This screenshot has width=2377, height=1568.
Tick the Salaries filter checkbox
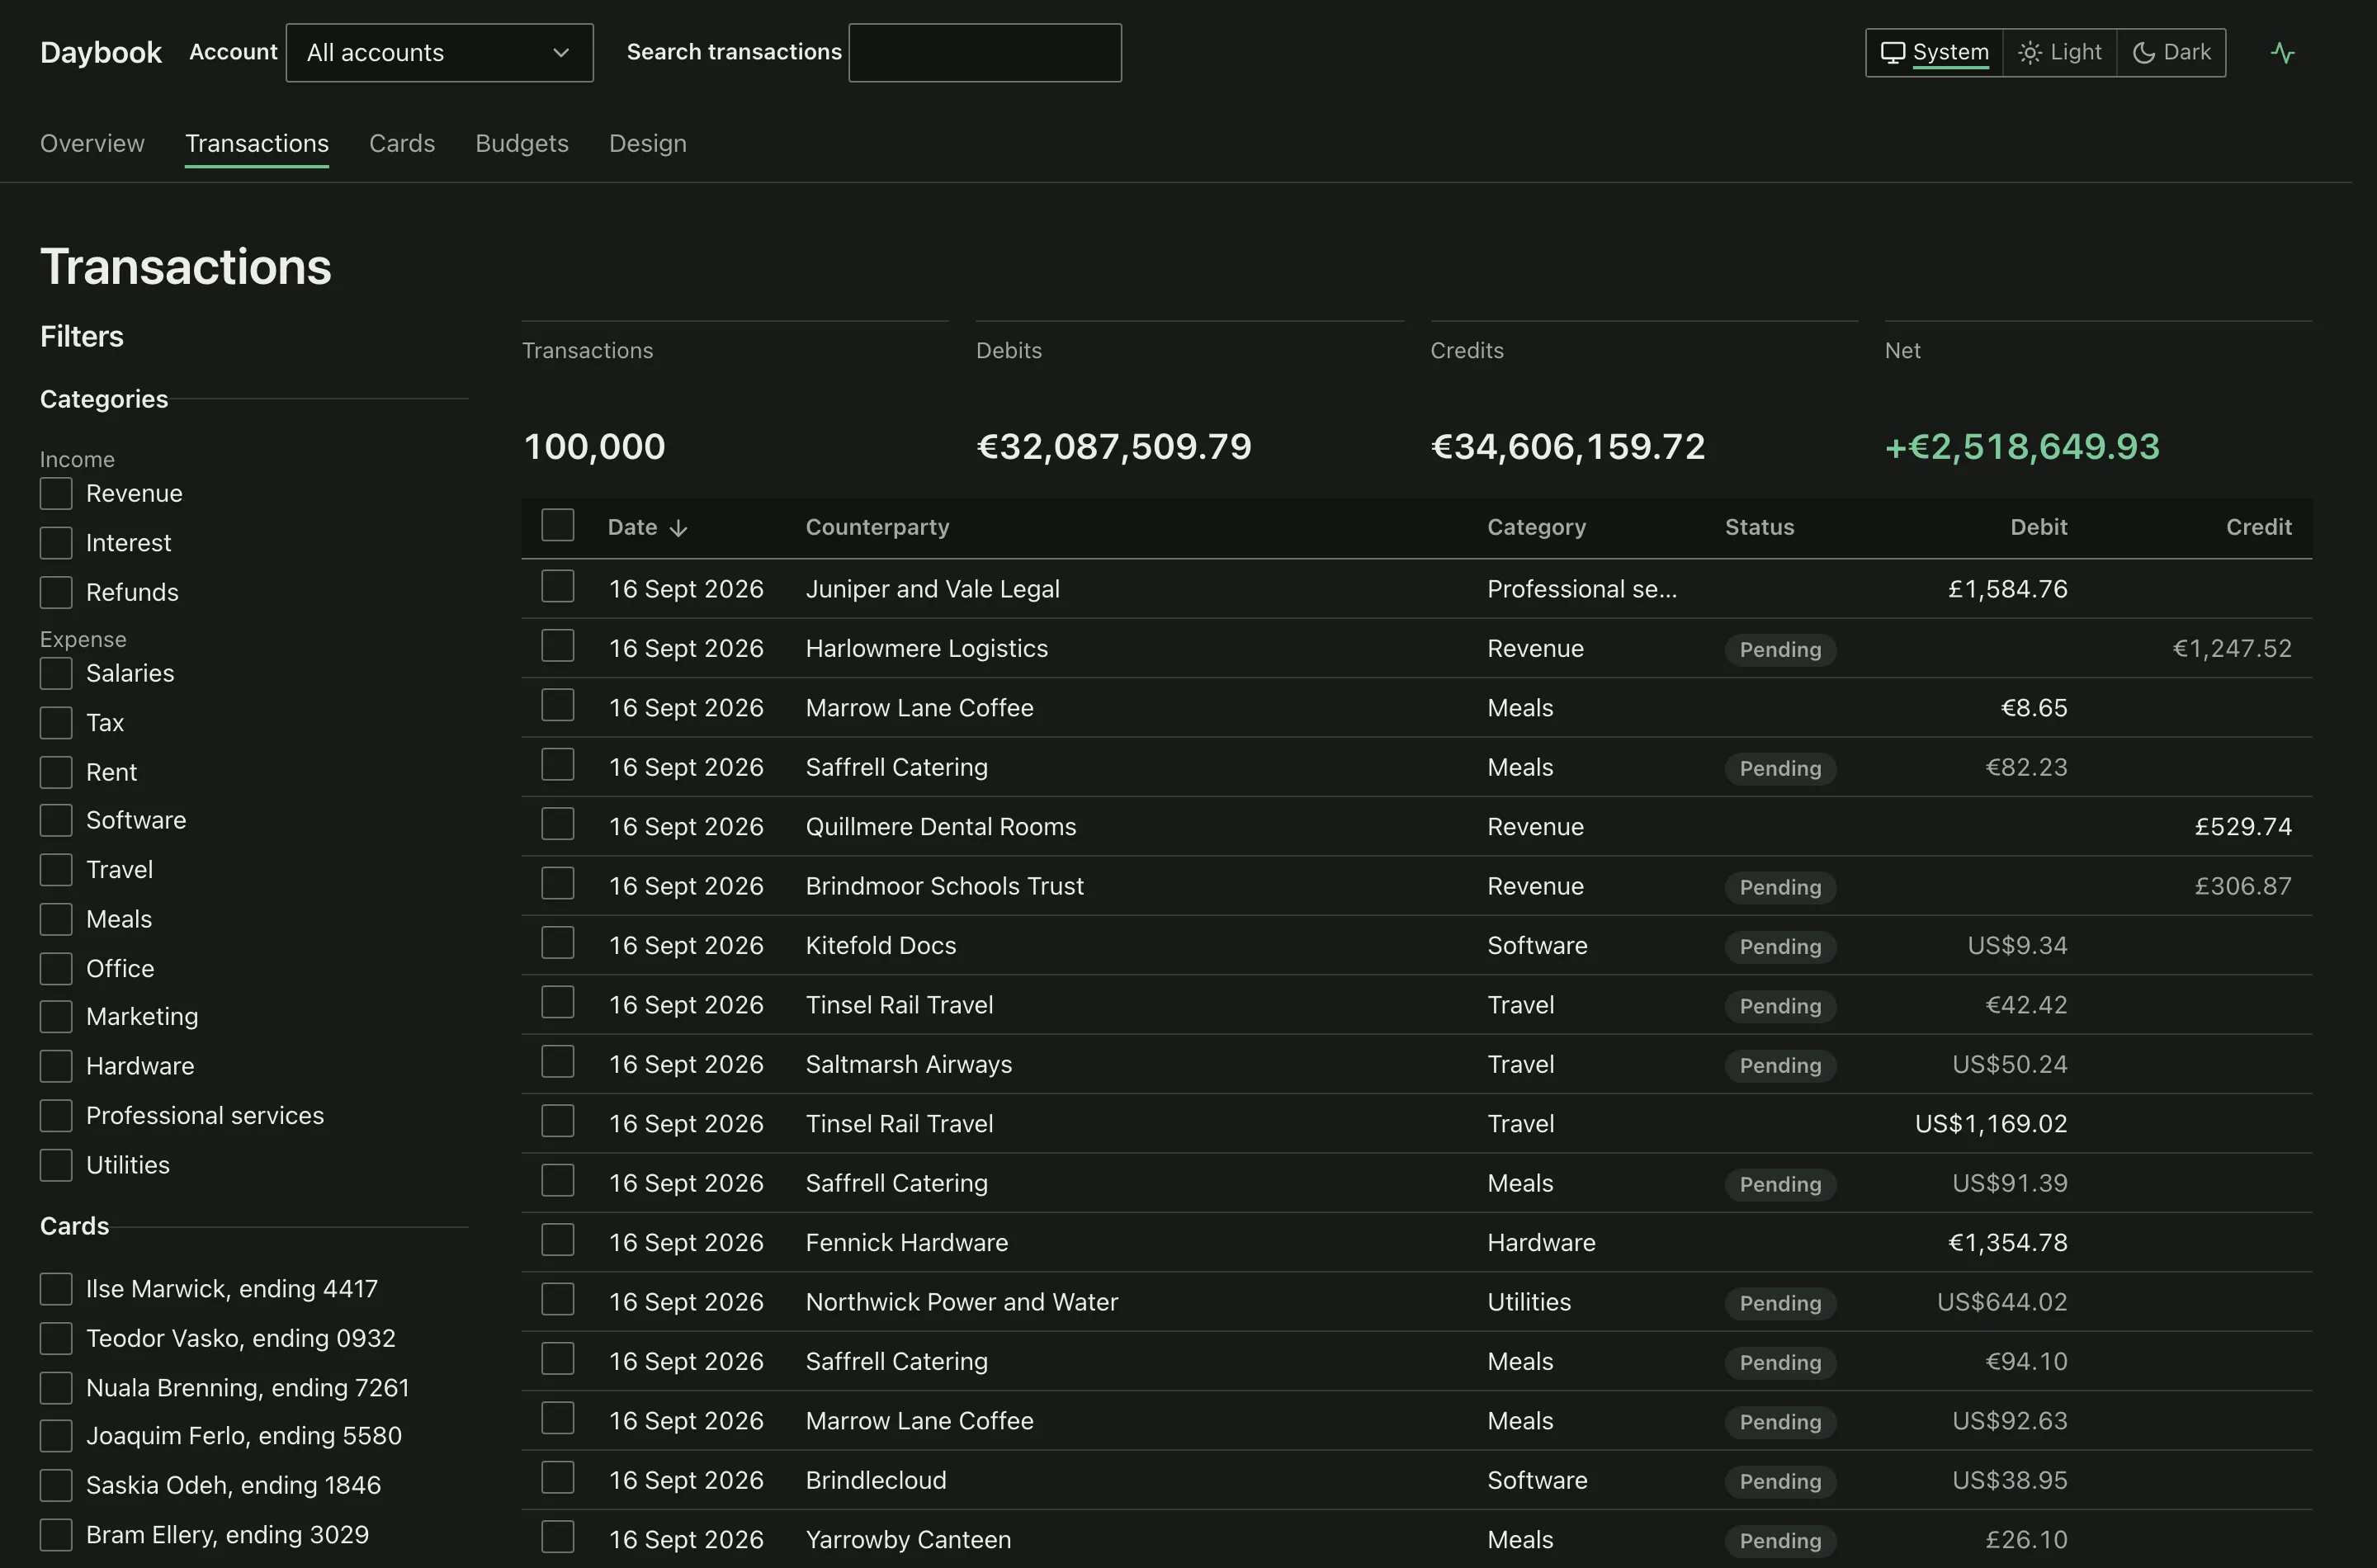pos(56,673)
